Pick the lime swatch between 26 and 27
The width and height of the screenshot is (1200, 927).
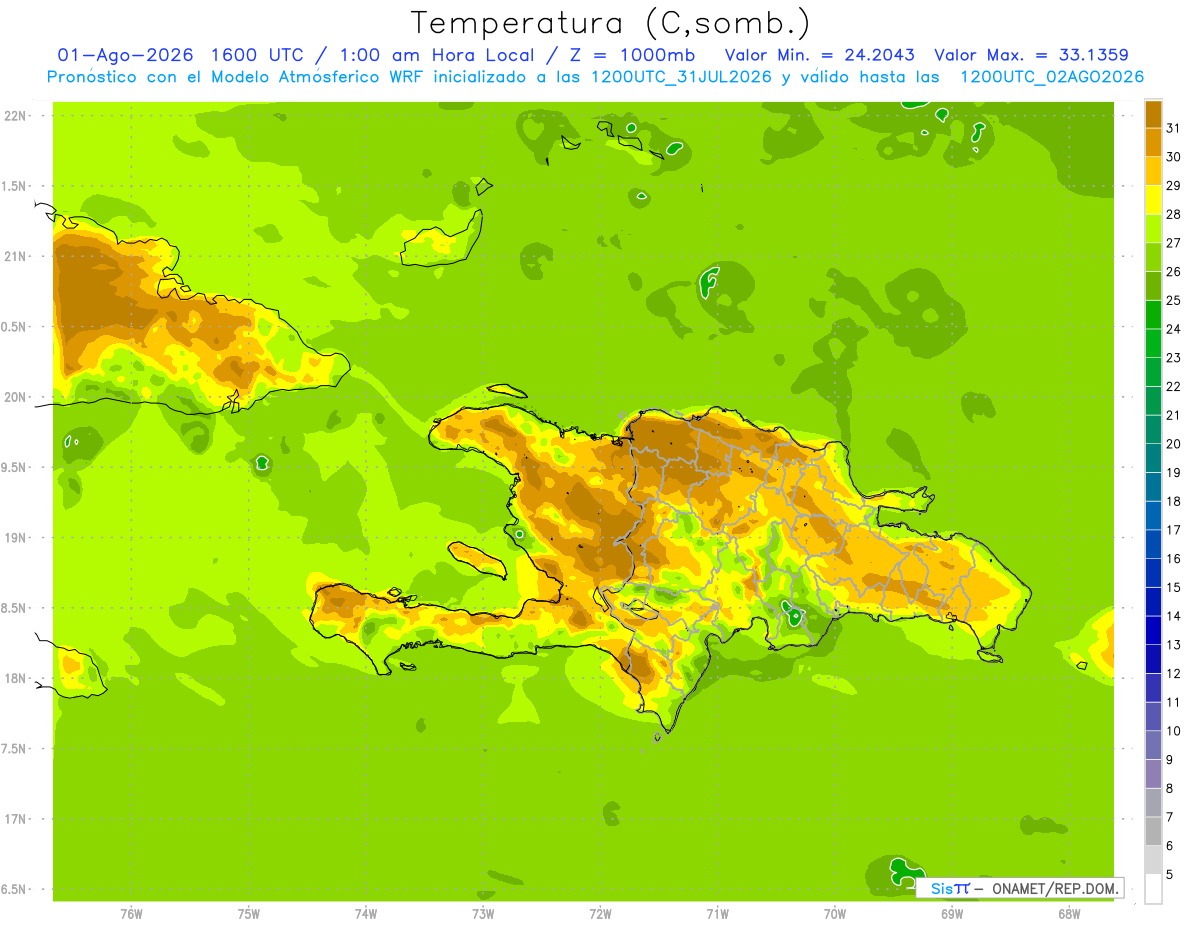tap(1153, 257)
